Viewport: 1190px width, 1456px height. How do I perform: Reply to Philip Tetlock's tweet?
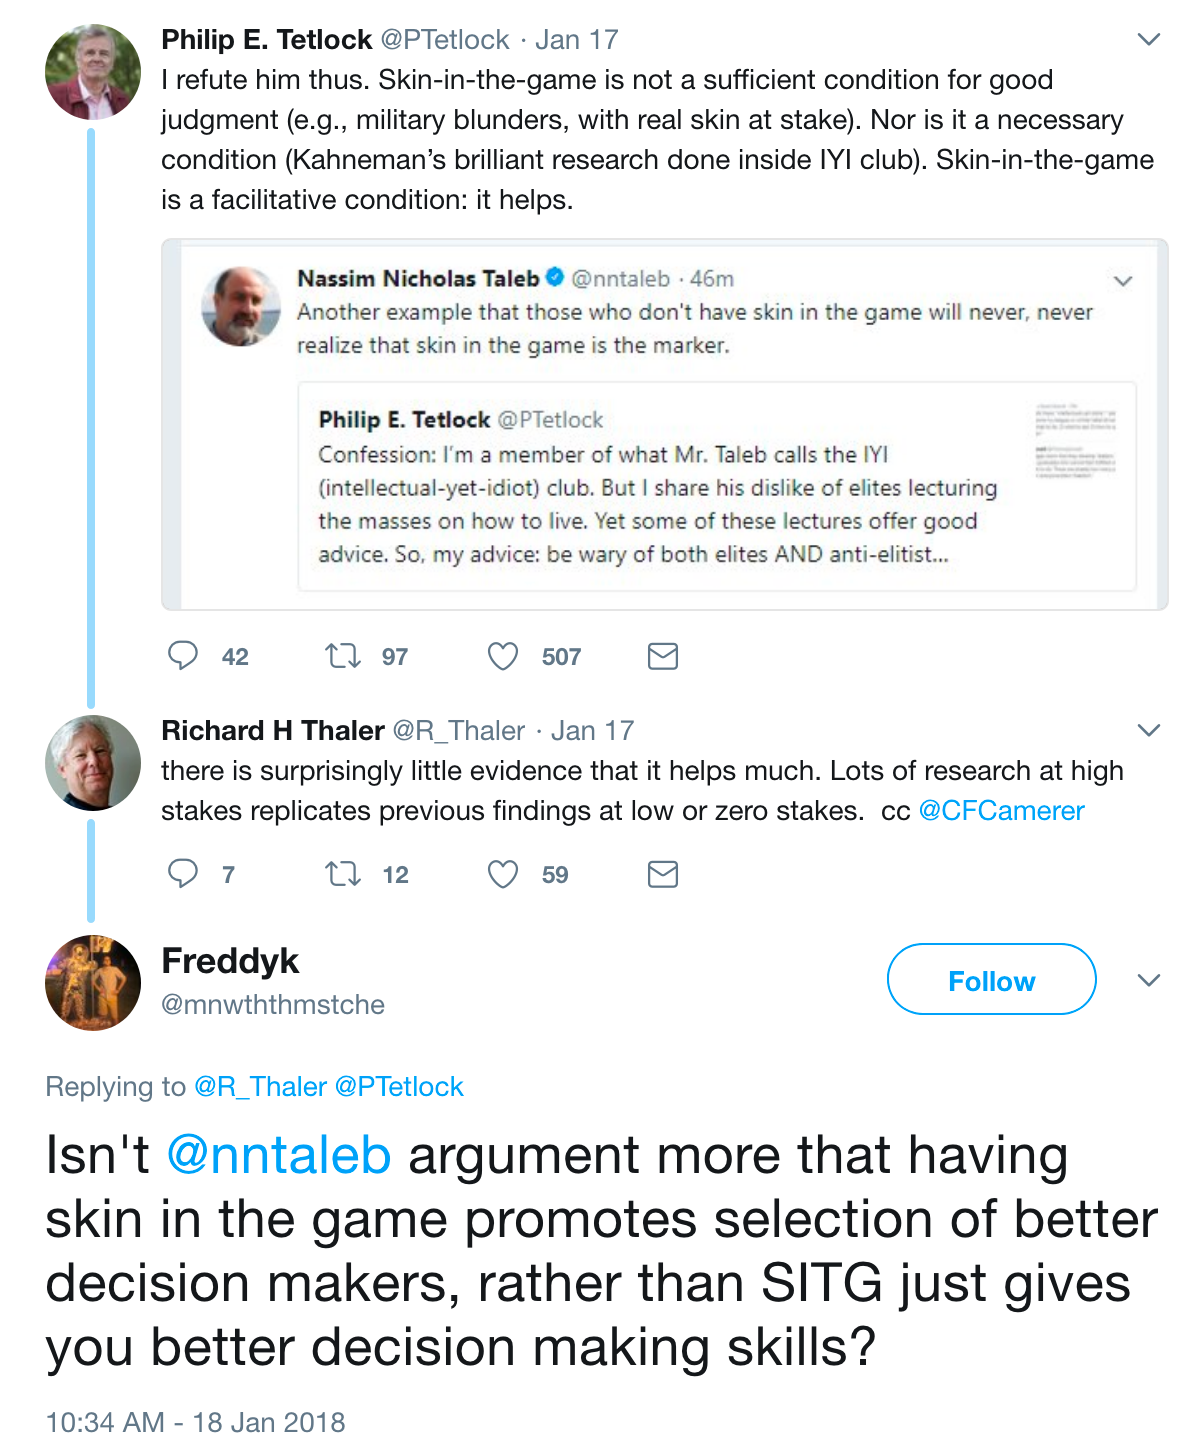coord(183,656)
